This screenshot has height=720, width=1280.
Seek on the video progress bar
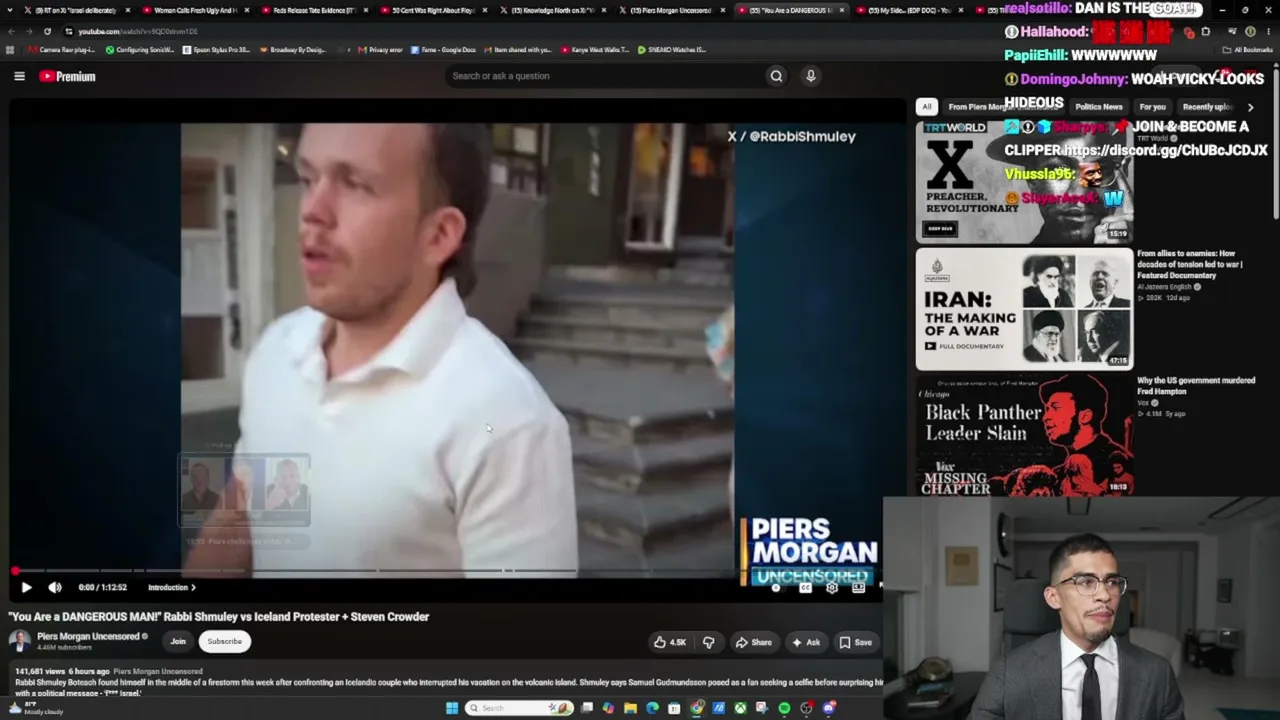pyautogui.click(x=447, y=571)
